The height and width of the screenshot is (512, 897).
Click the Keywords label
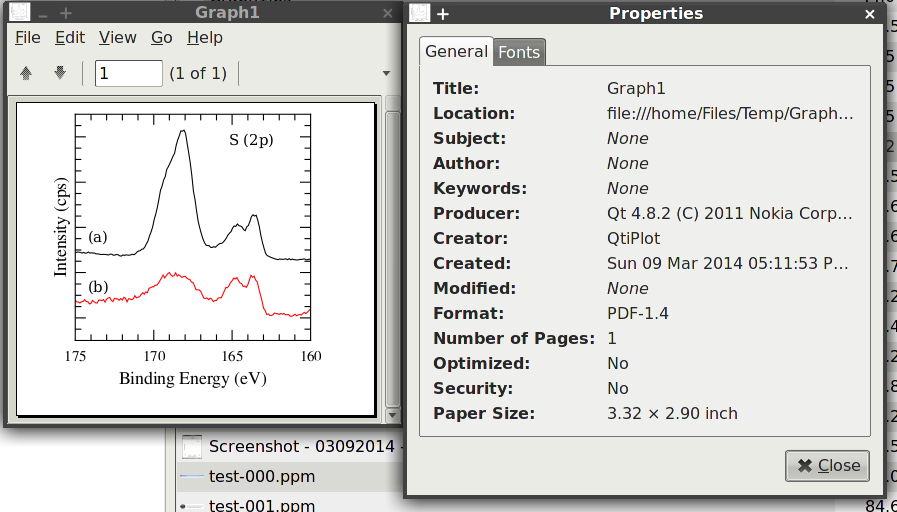tap(480, 189)
